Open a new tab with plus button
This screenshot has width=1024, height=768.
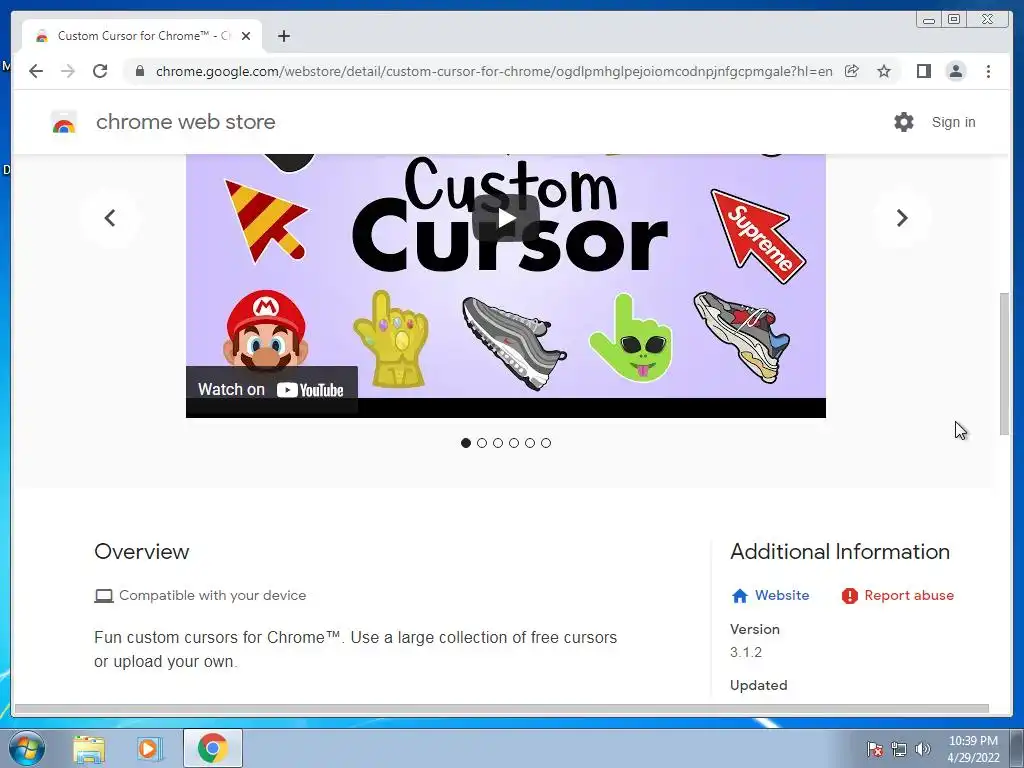coord(283,36)
